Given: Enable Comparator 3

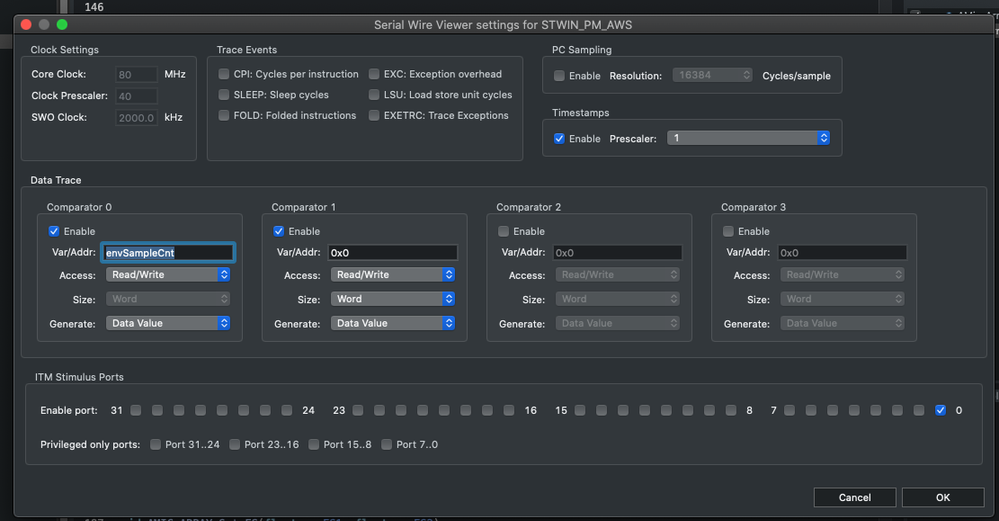Looking at the screenshot, I should coord(728,231).
